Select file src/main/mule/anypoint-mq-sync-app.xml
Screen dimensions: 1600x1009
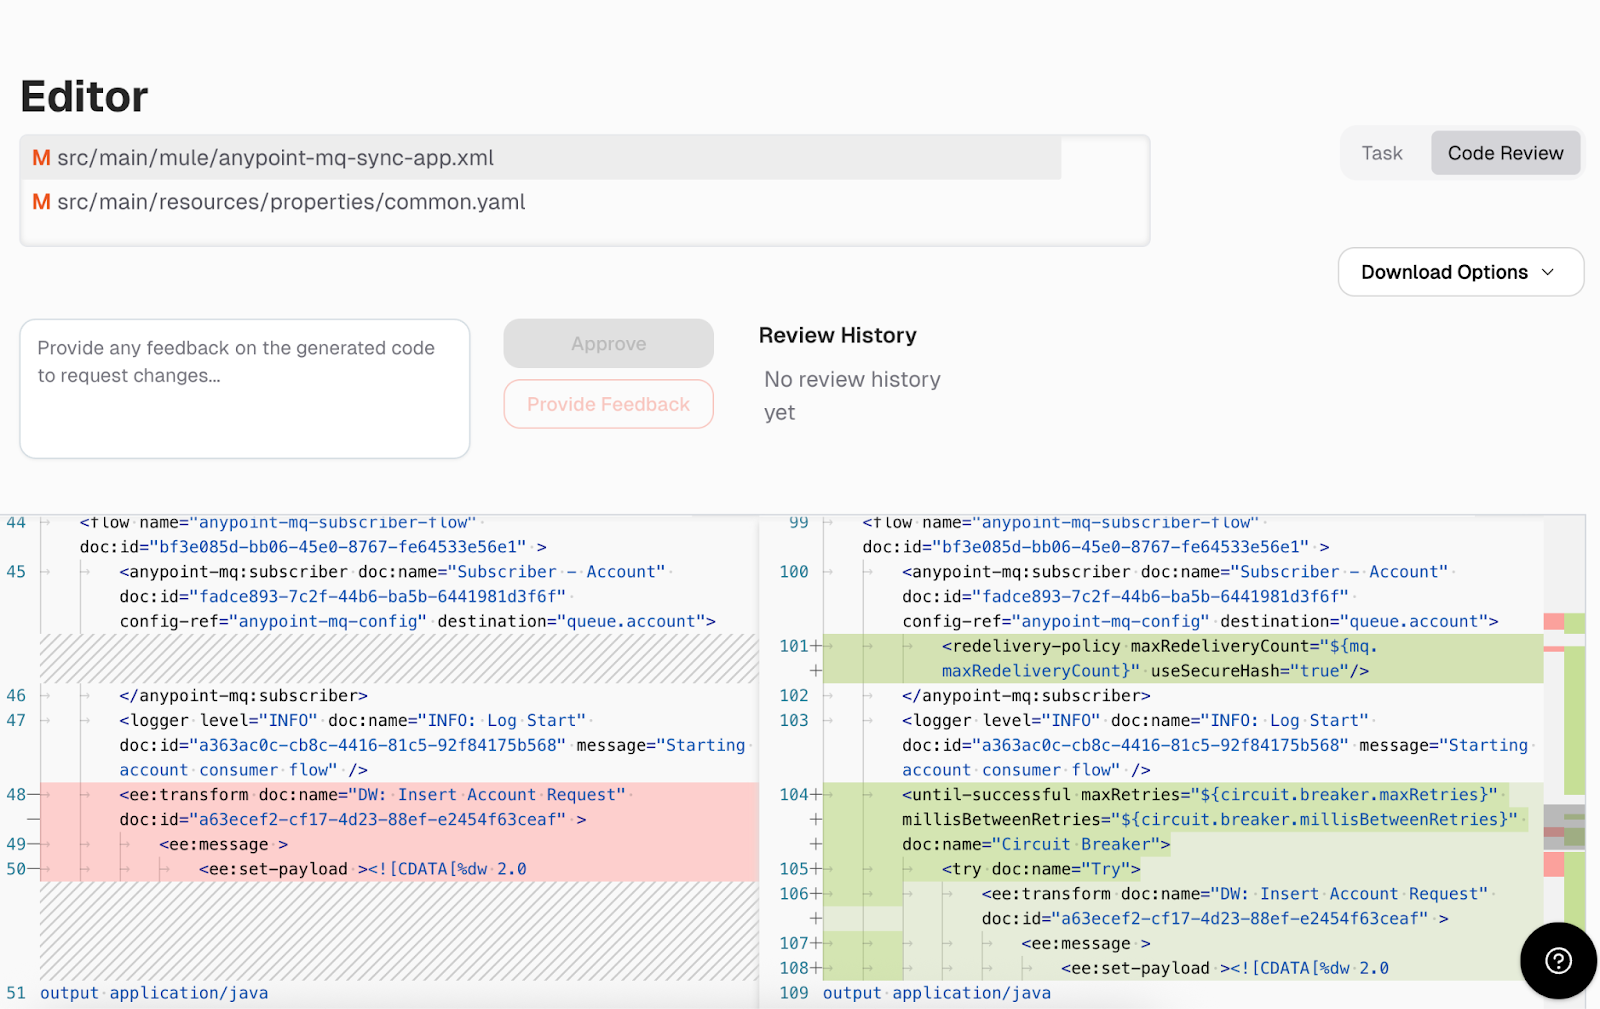[540, 158]
